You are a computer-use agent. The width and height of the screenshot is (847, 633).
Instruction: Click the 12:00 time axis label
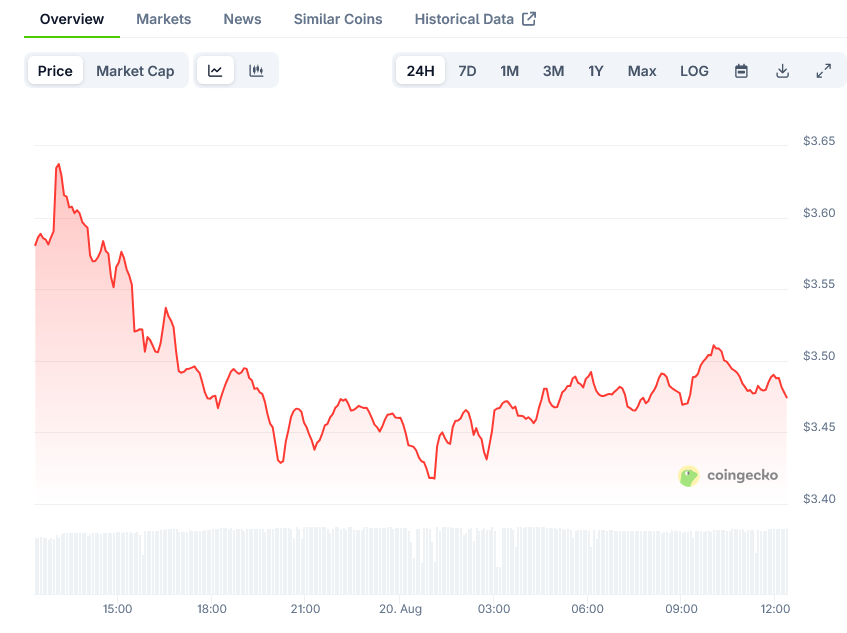coord(775,609)
